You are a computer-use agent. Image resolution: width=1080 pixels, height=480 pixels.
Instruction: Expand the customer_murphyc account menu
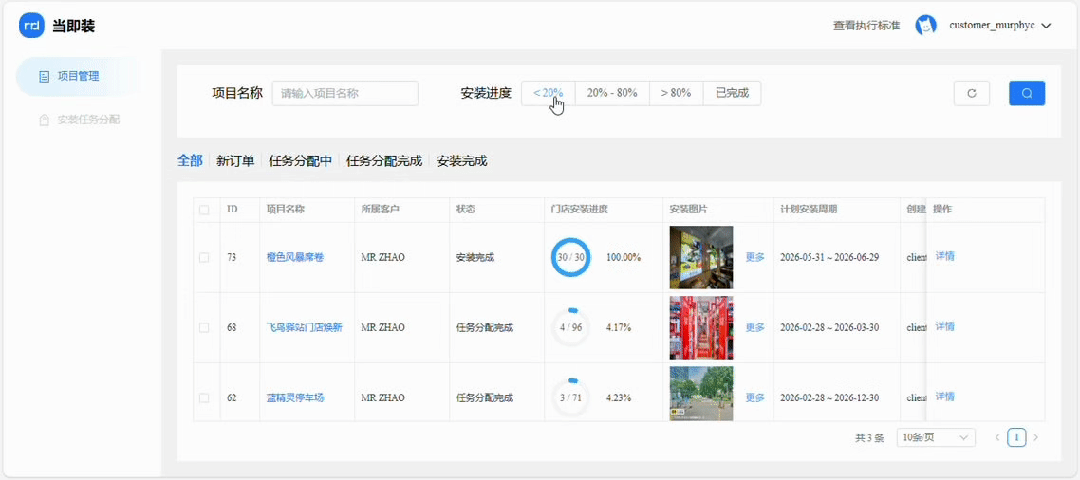click(1046, 26)
